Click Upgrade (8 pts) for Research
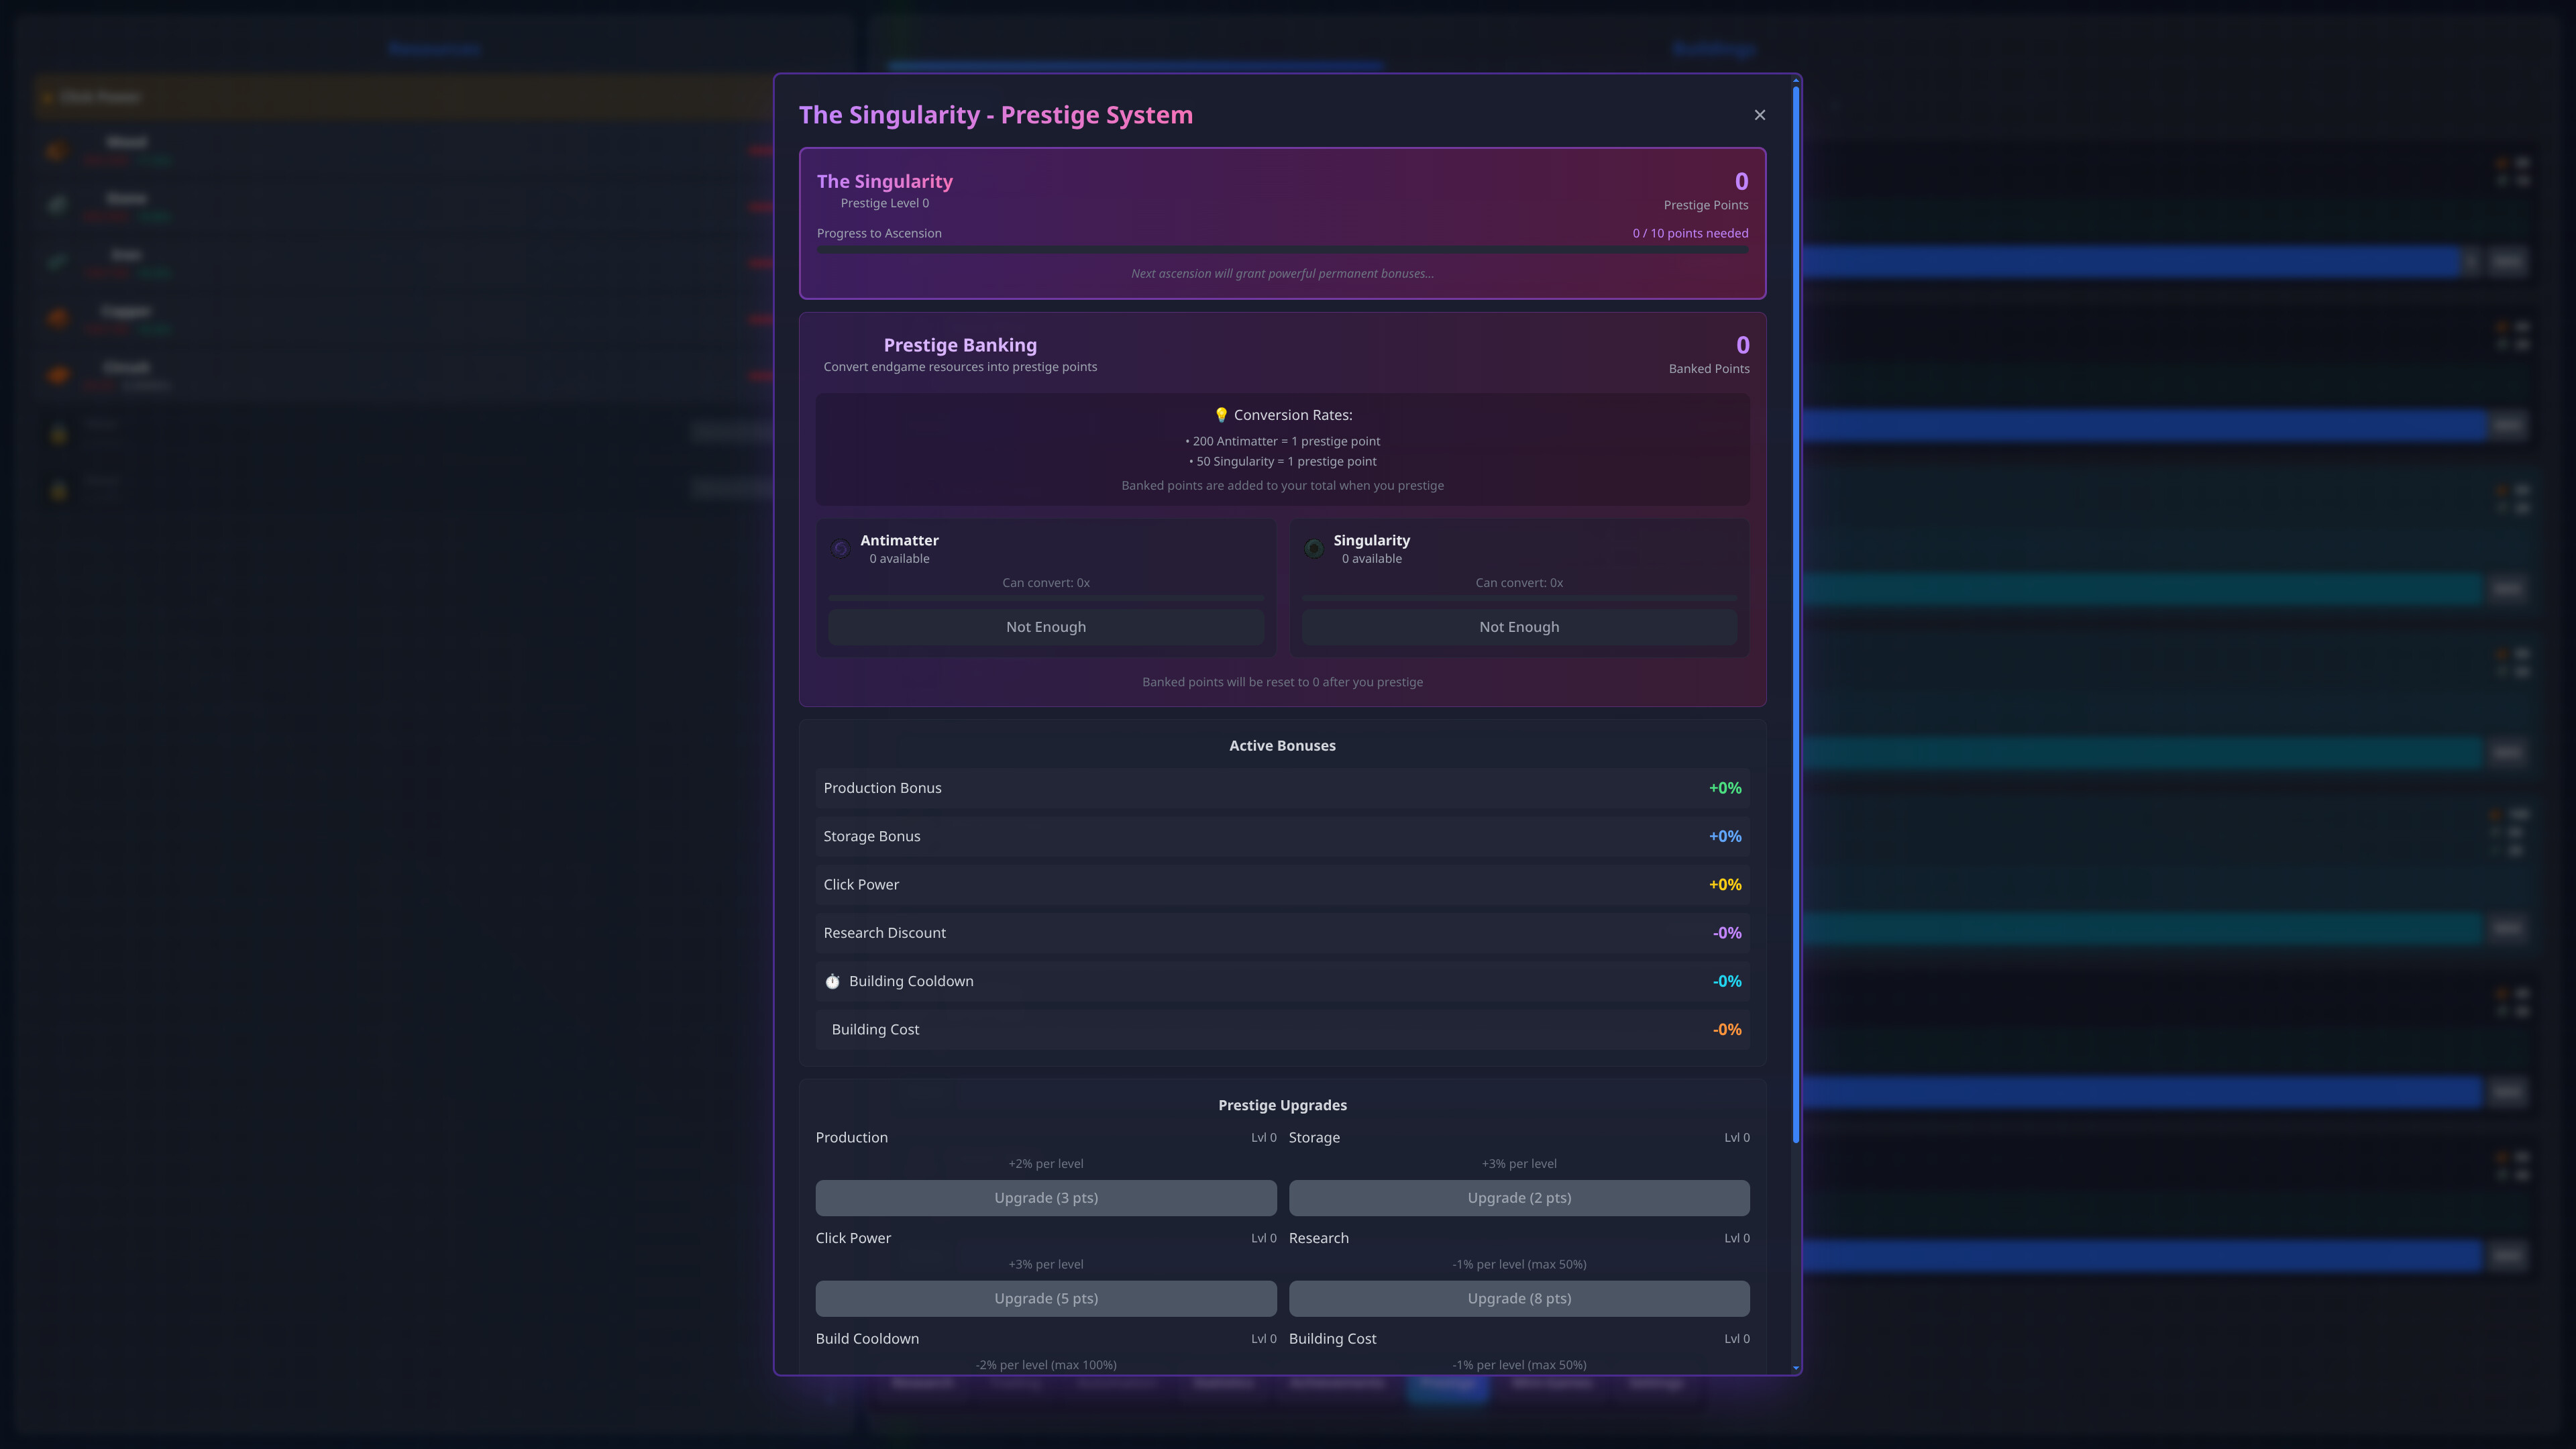Image resolution: width=2576 pixels, height=1449 pixels. 1519,1298
